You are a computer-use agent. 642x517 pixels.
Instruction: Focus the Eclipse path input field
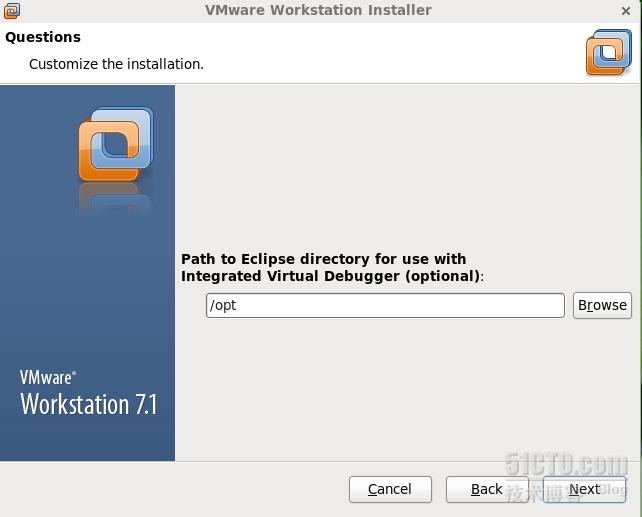[385, 305]
